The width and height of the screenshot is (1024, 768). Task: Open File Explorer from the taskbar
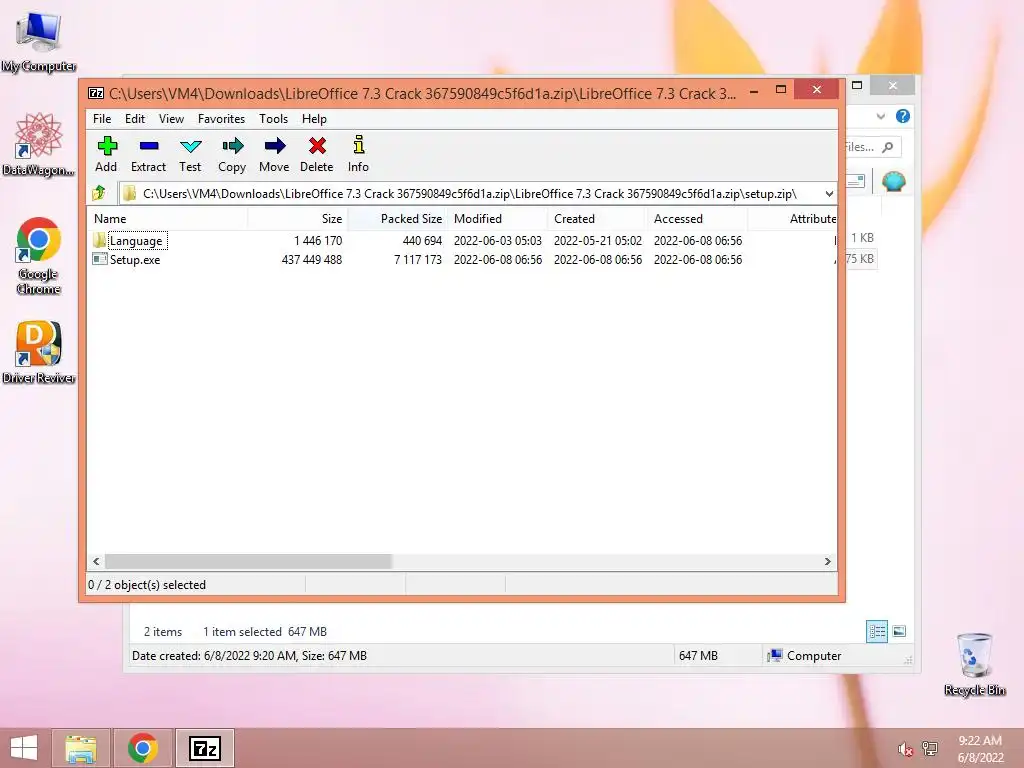[80, 748]
